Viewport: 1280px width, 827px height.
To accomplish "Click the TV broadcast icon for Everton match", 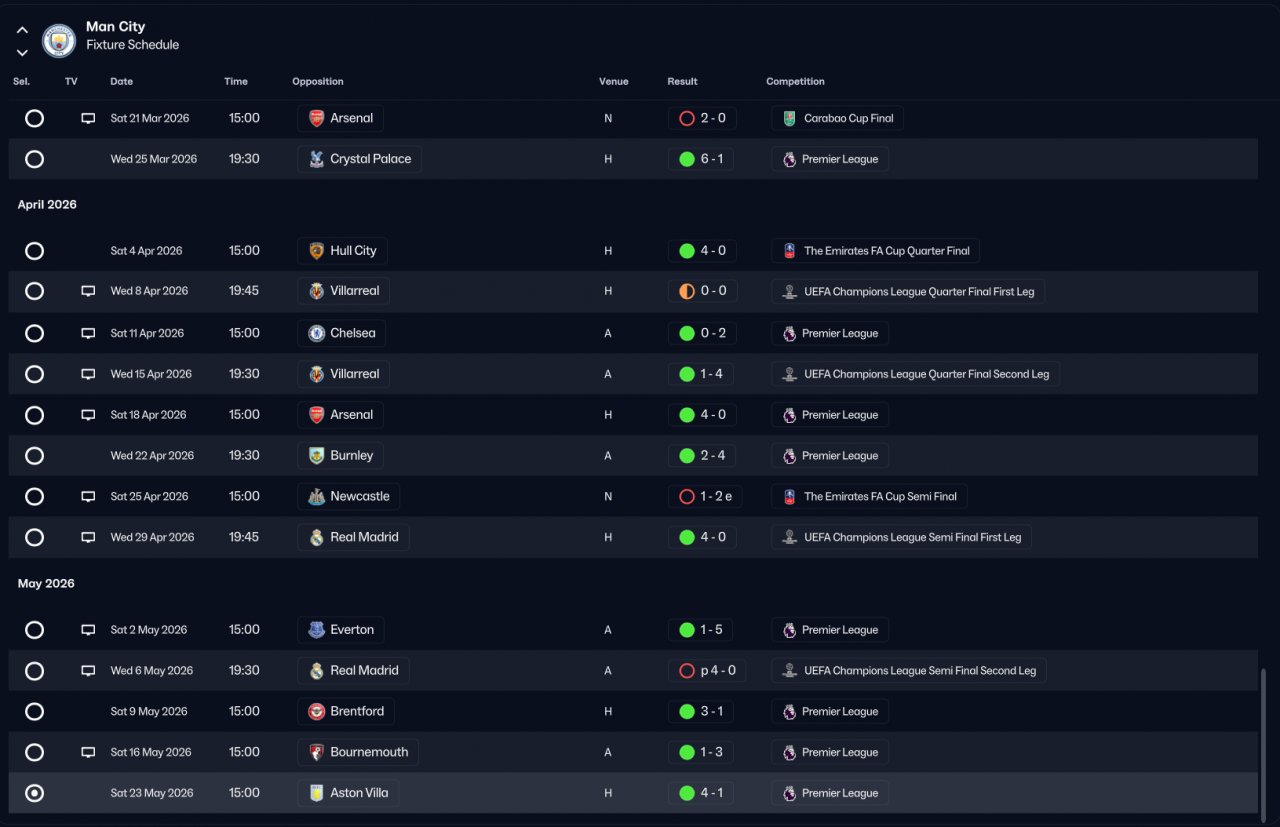I will 88,630.
